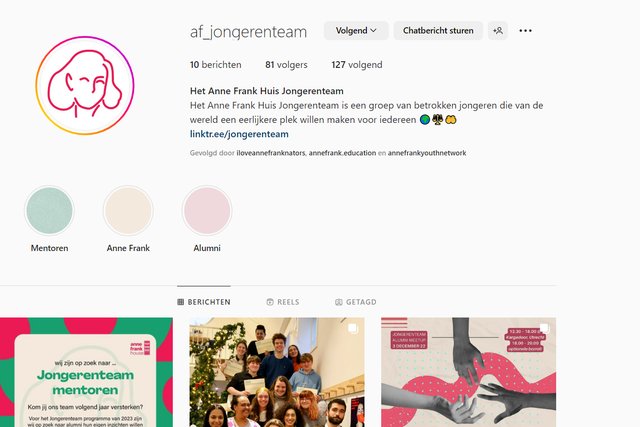Open the pink Alumni highlight
This screenshot has width=640, height=427.
click(x=207, y=211)
